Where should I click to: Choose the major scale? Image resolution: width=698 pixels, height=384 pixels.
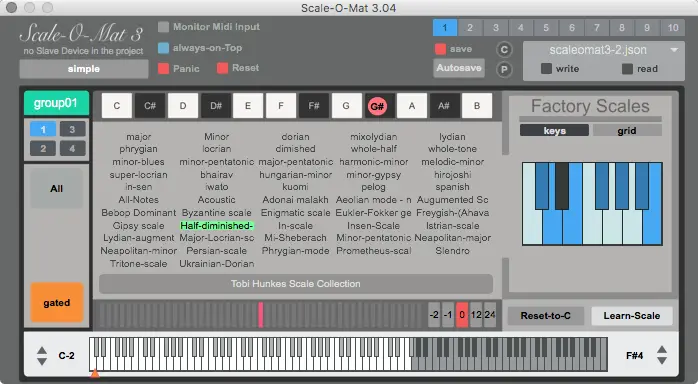pos(138,137)
